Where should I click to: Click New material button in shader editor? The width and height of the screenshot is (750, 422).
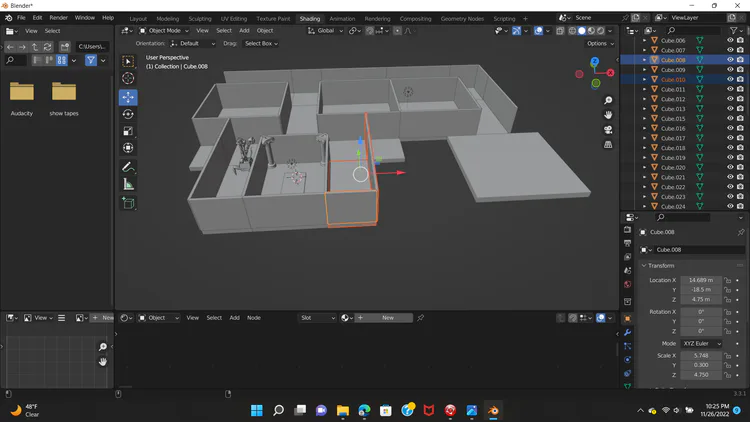(384, 318)
